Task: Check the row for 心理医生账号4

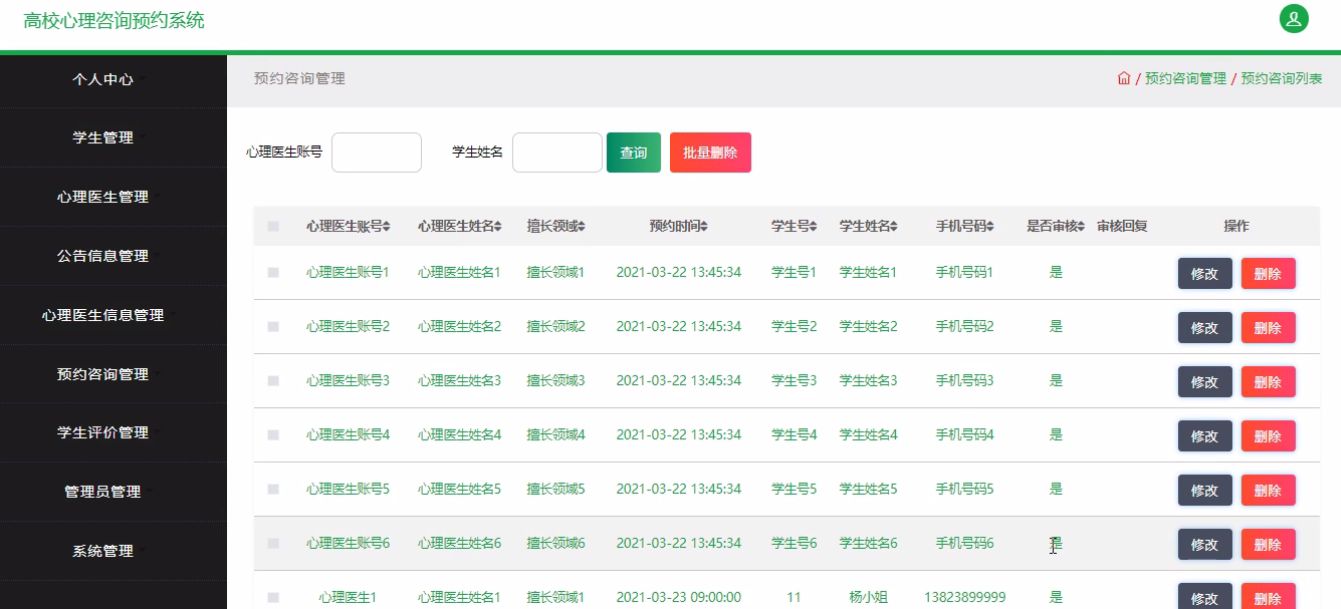Action: (273, 435)
